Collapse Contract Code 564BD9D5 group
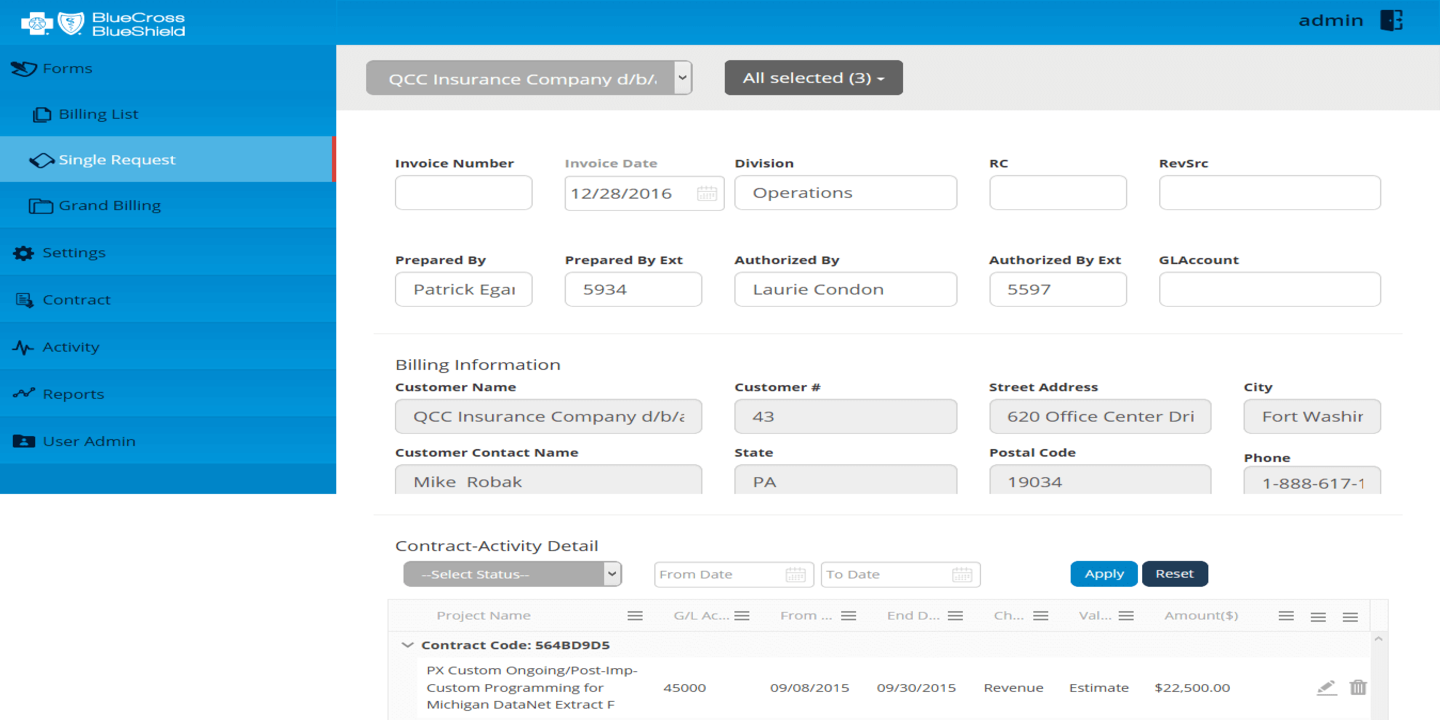1440x720 pixels. [407, 645]
